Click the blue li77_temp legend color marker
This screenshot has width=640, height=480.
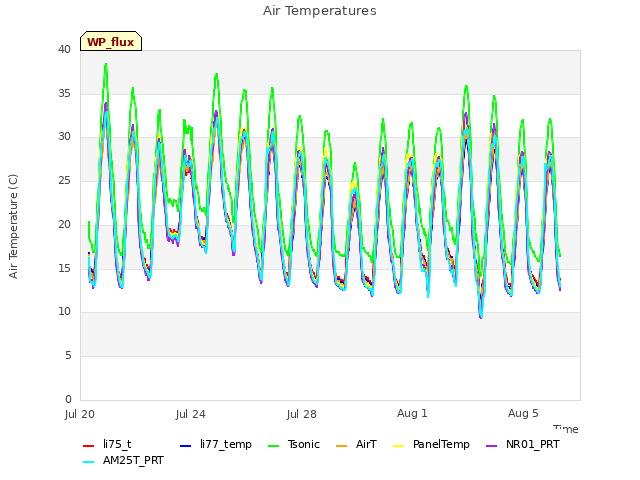pyautogui.click(x=186, y=446)
